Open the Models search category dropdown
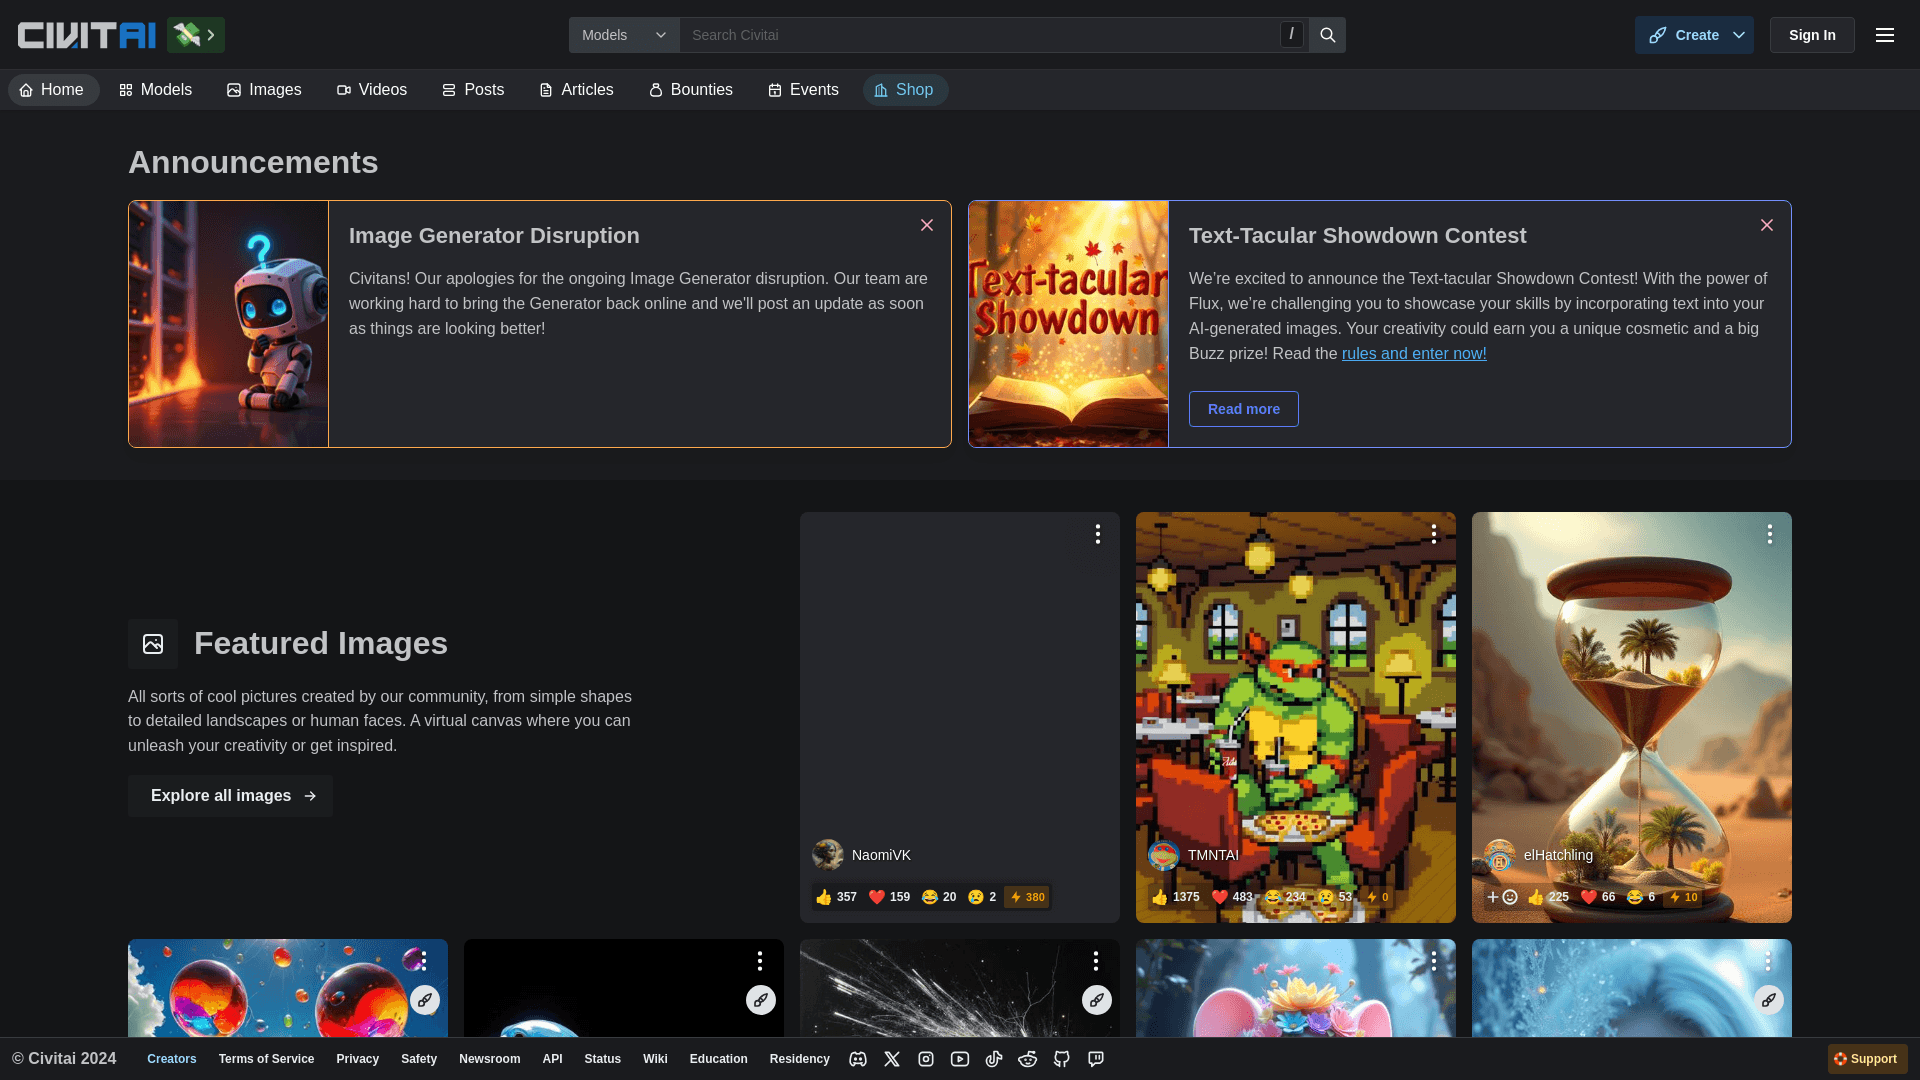The width and height of the screenshot is (1920, 1080). click(x=624, y=35)
